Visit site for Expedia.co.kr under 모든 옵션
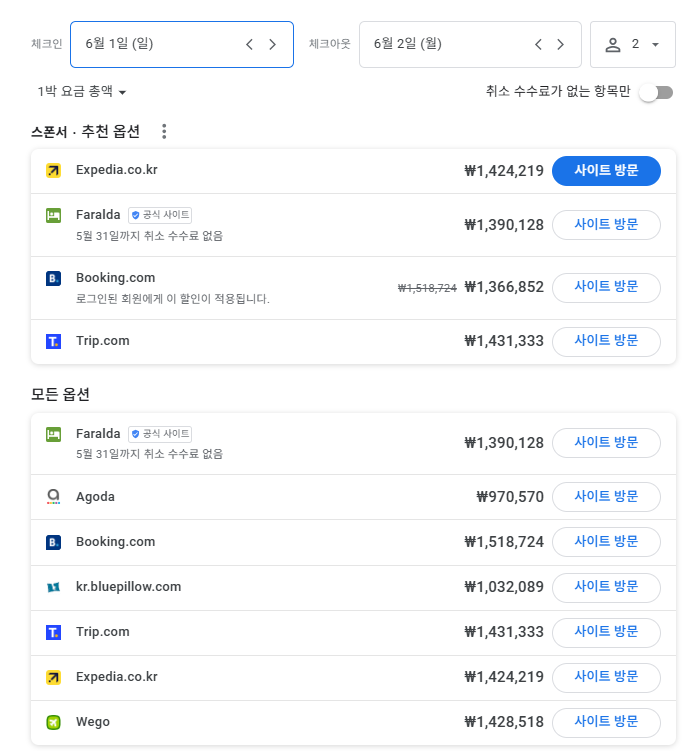 pyautogui.click(x=606, y=677)
